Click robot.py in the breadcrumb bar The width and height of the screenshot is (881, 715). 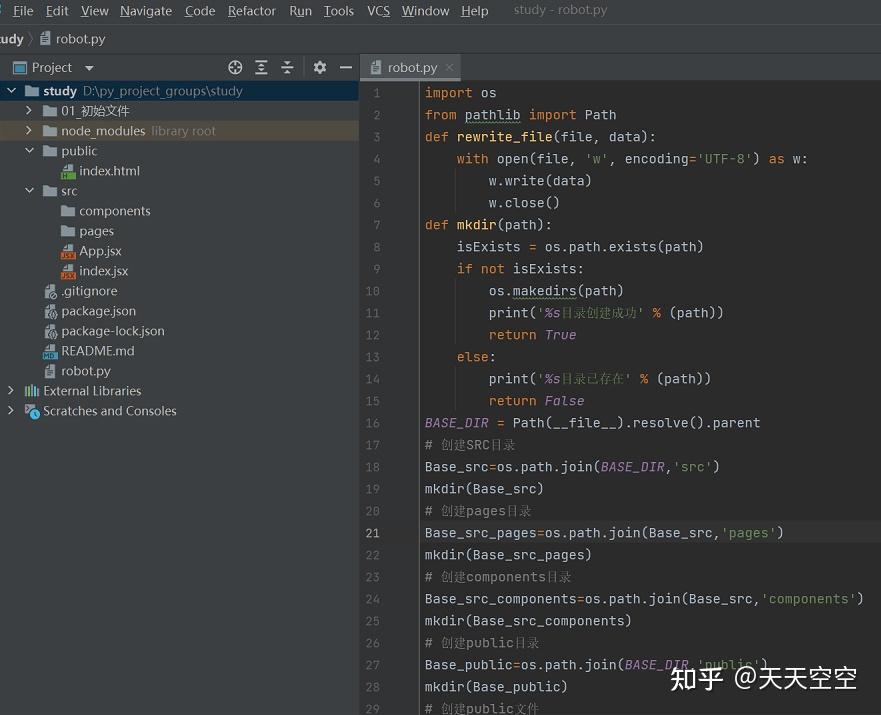coord(80,39)
